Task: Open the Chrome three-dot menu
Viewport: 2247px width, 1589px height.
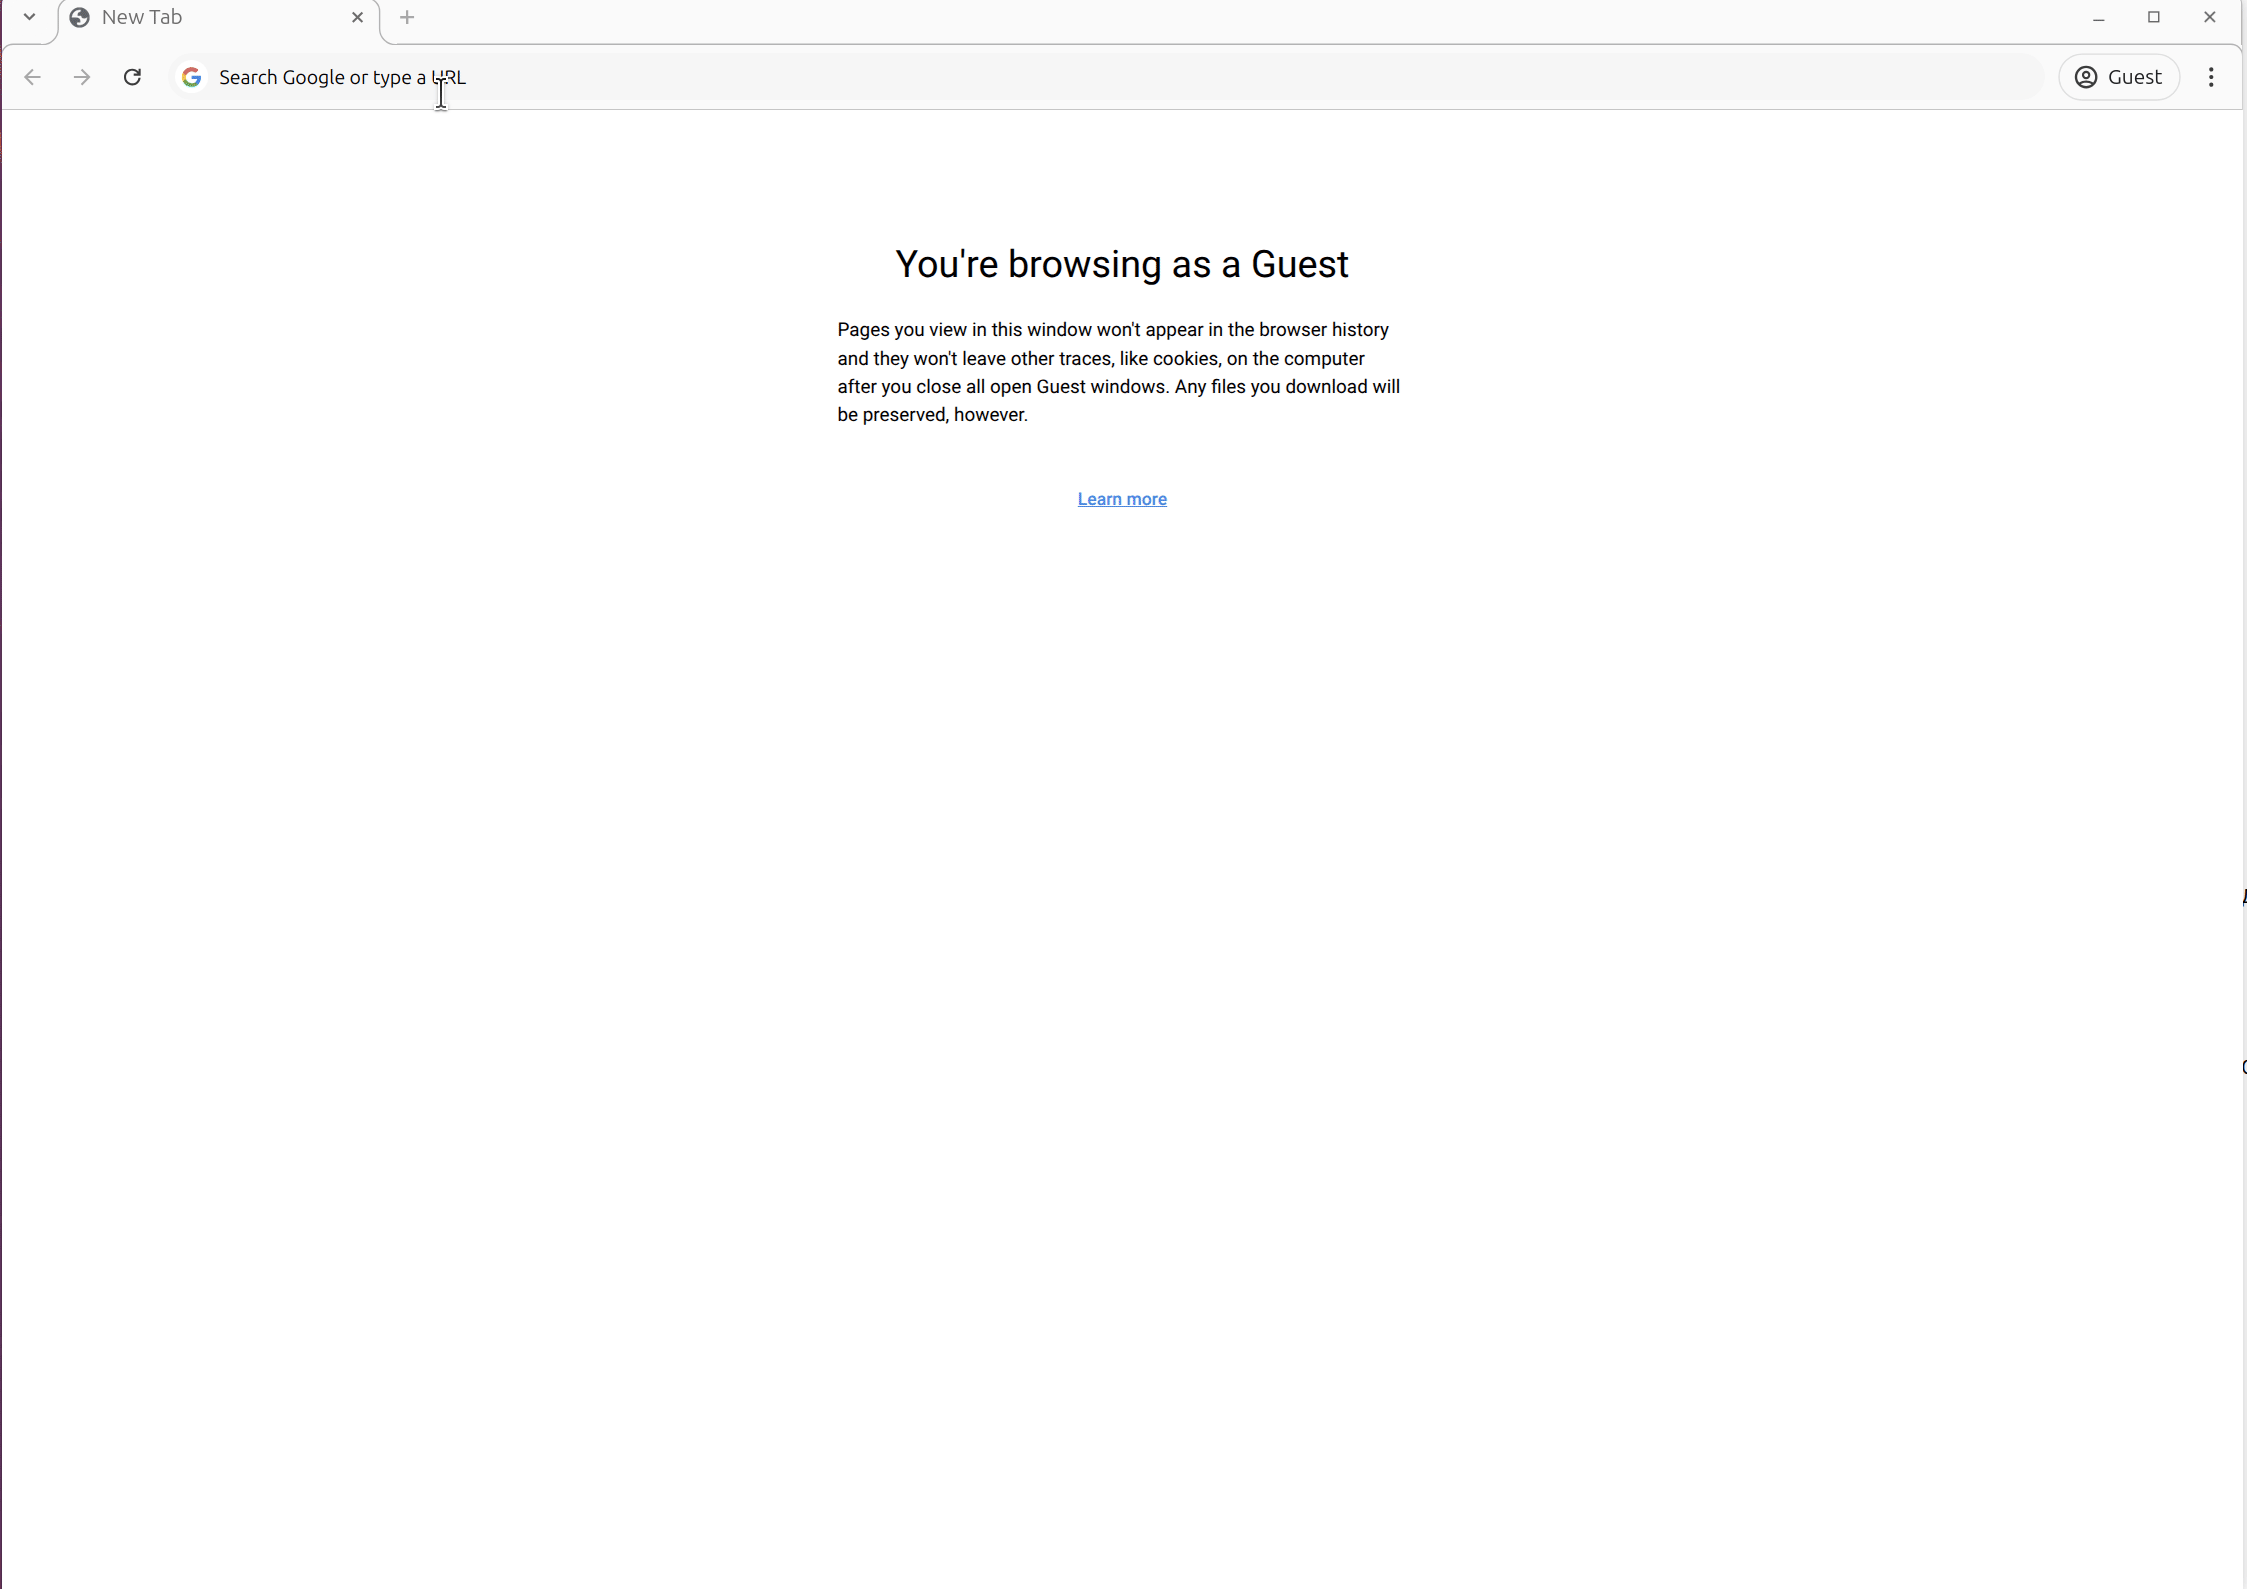Action: point(2211,77)
